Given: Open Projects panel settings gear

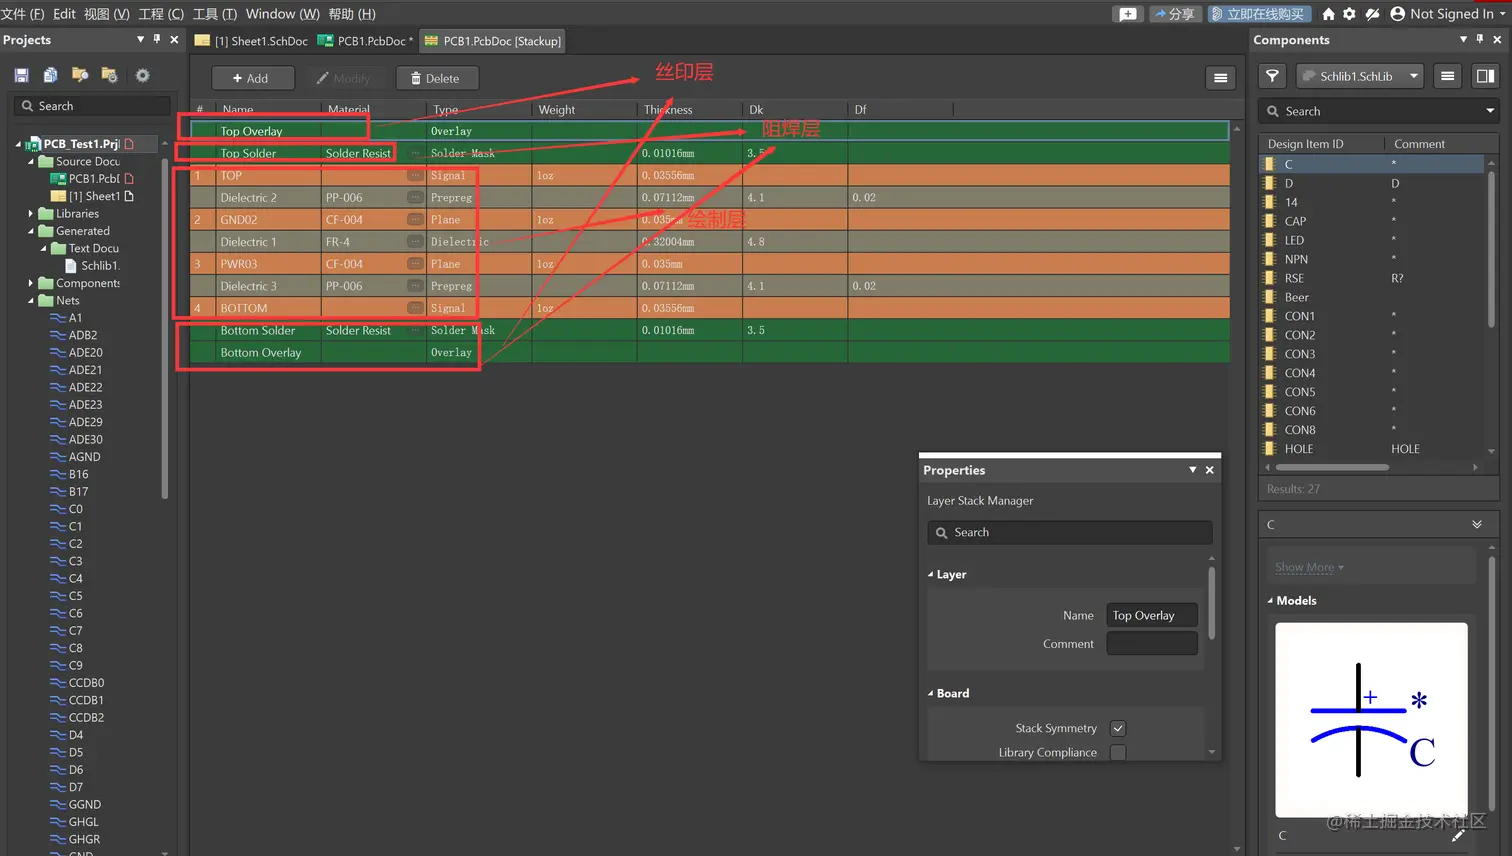Looking at the screenshot, I should (142, 75).
